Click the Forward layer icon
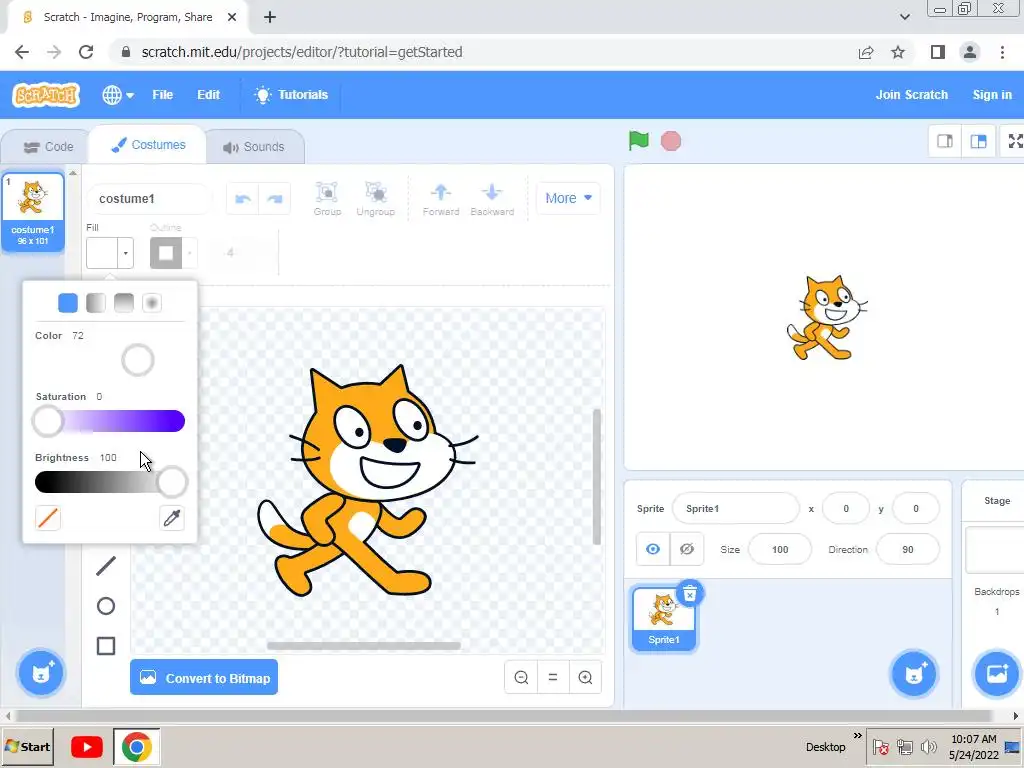The image size is (1024, 768). 441,199
